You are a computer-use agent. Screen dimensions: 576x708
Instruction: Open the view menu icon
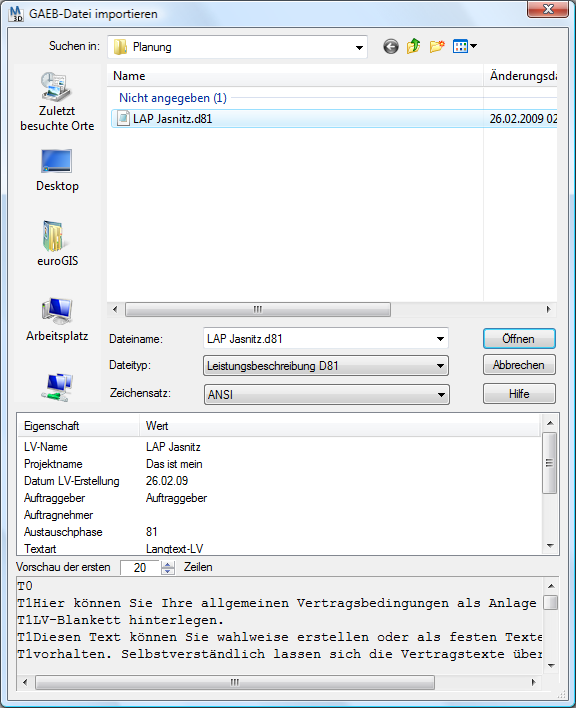tap(465, 47)
